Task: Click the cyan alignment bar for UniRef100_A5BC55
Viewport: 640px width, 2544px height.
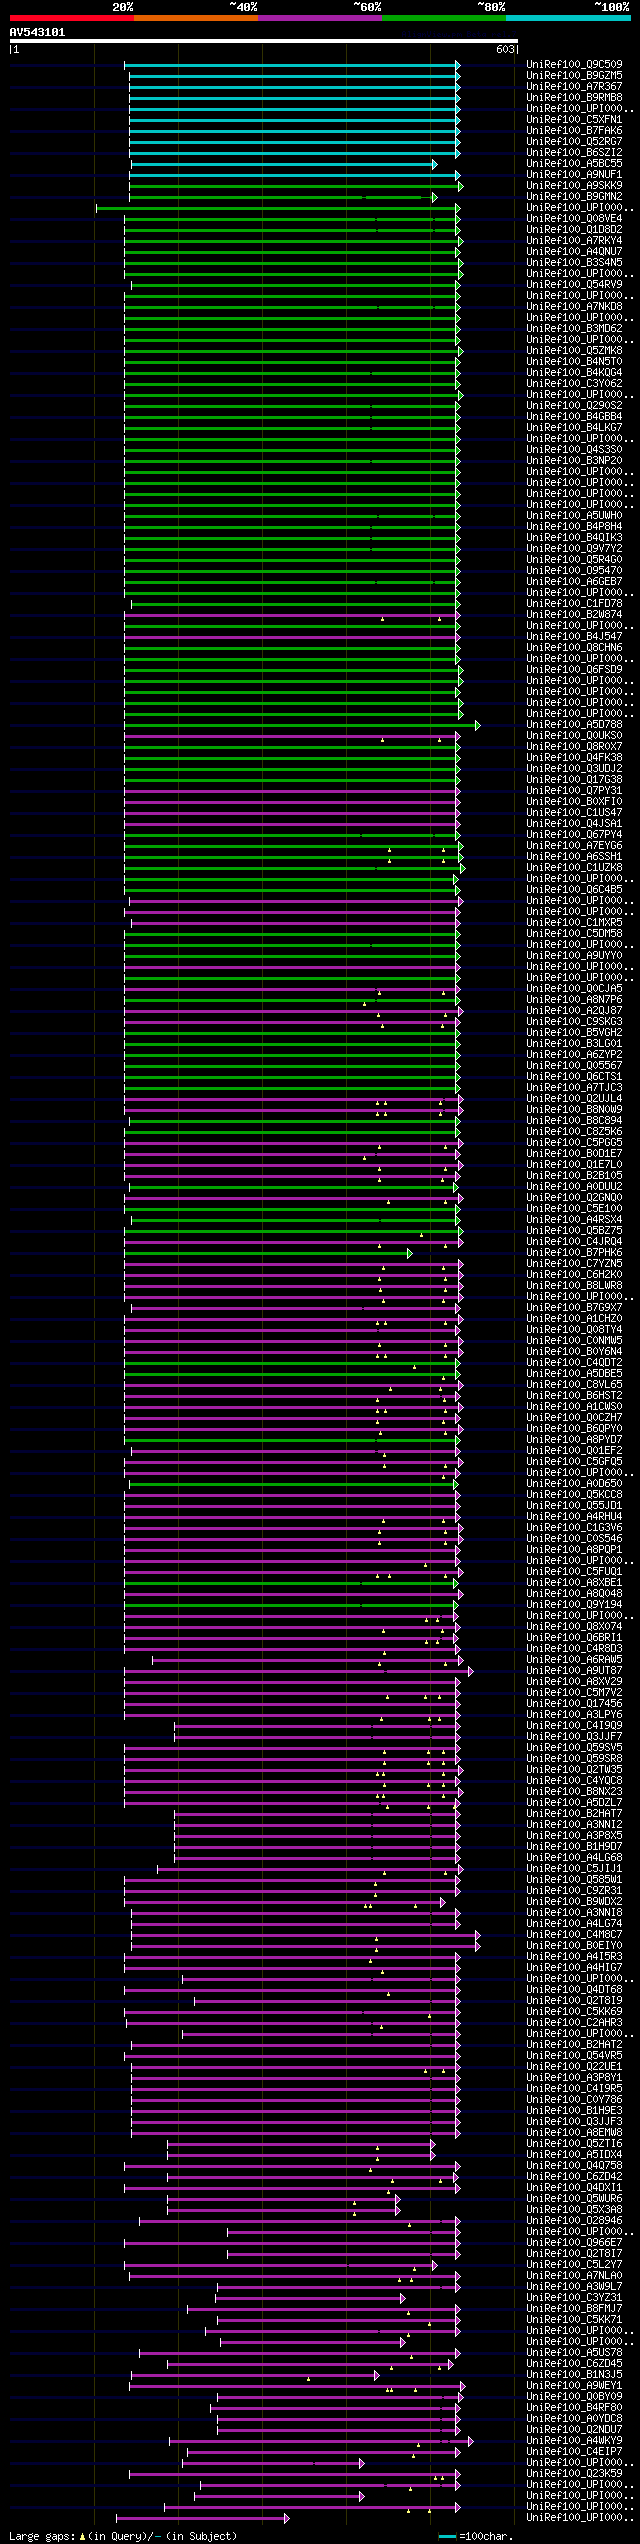Action: [x=284, y=164]
